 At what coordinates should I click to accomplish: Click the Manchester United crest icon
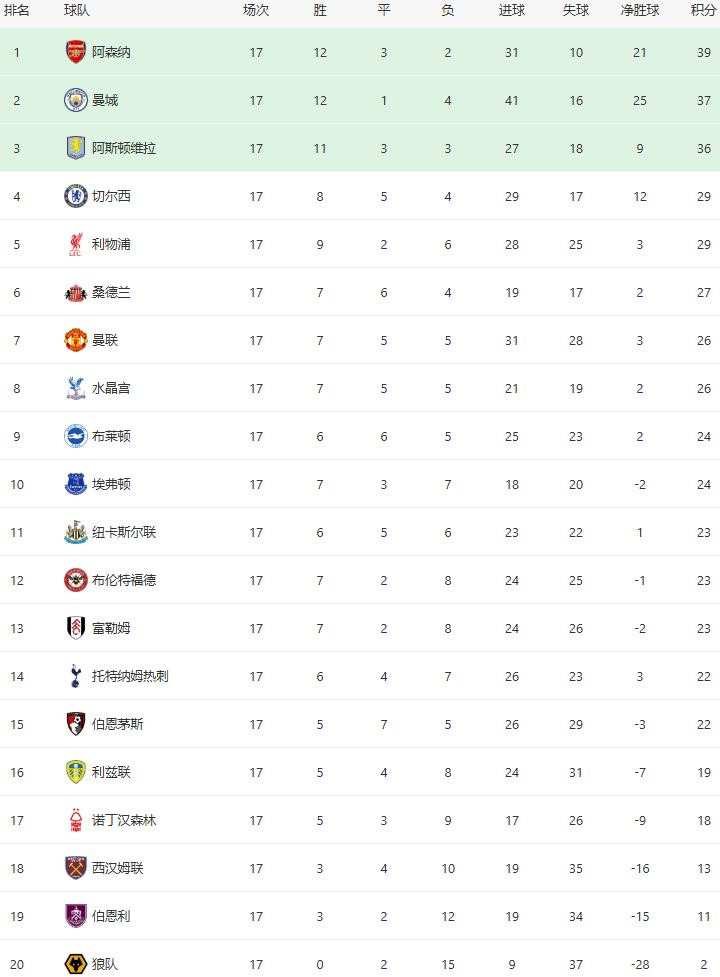click(76, 340)
